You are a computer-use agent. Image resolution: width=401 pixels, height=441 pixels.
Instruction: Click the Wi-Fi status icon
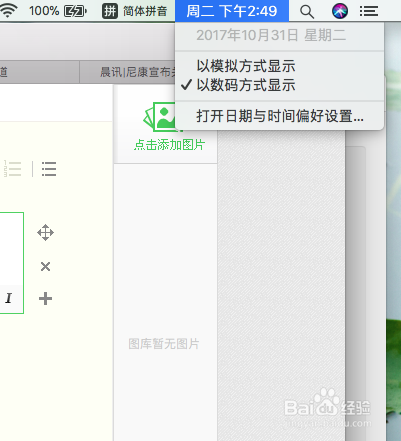[9, 11]
